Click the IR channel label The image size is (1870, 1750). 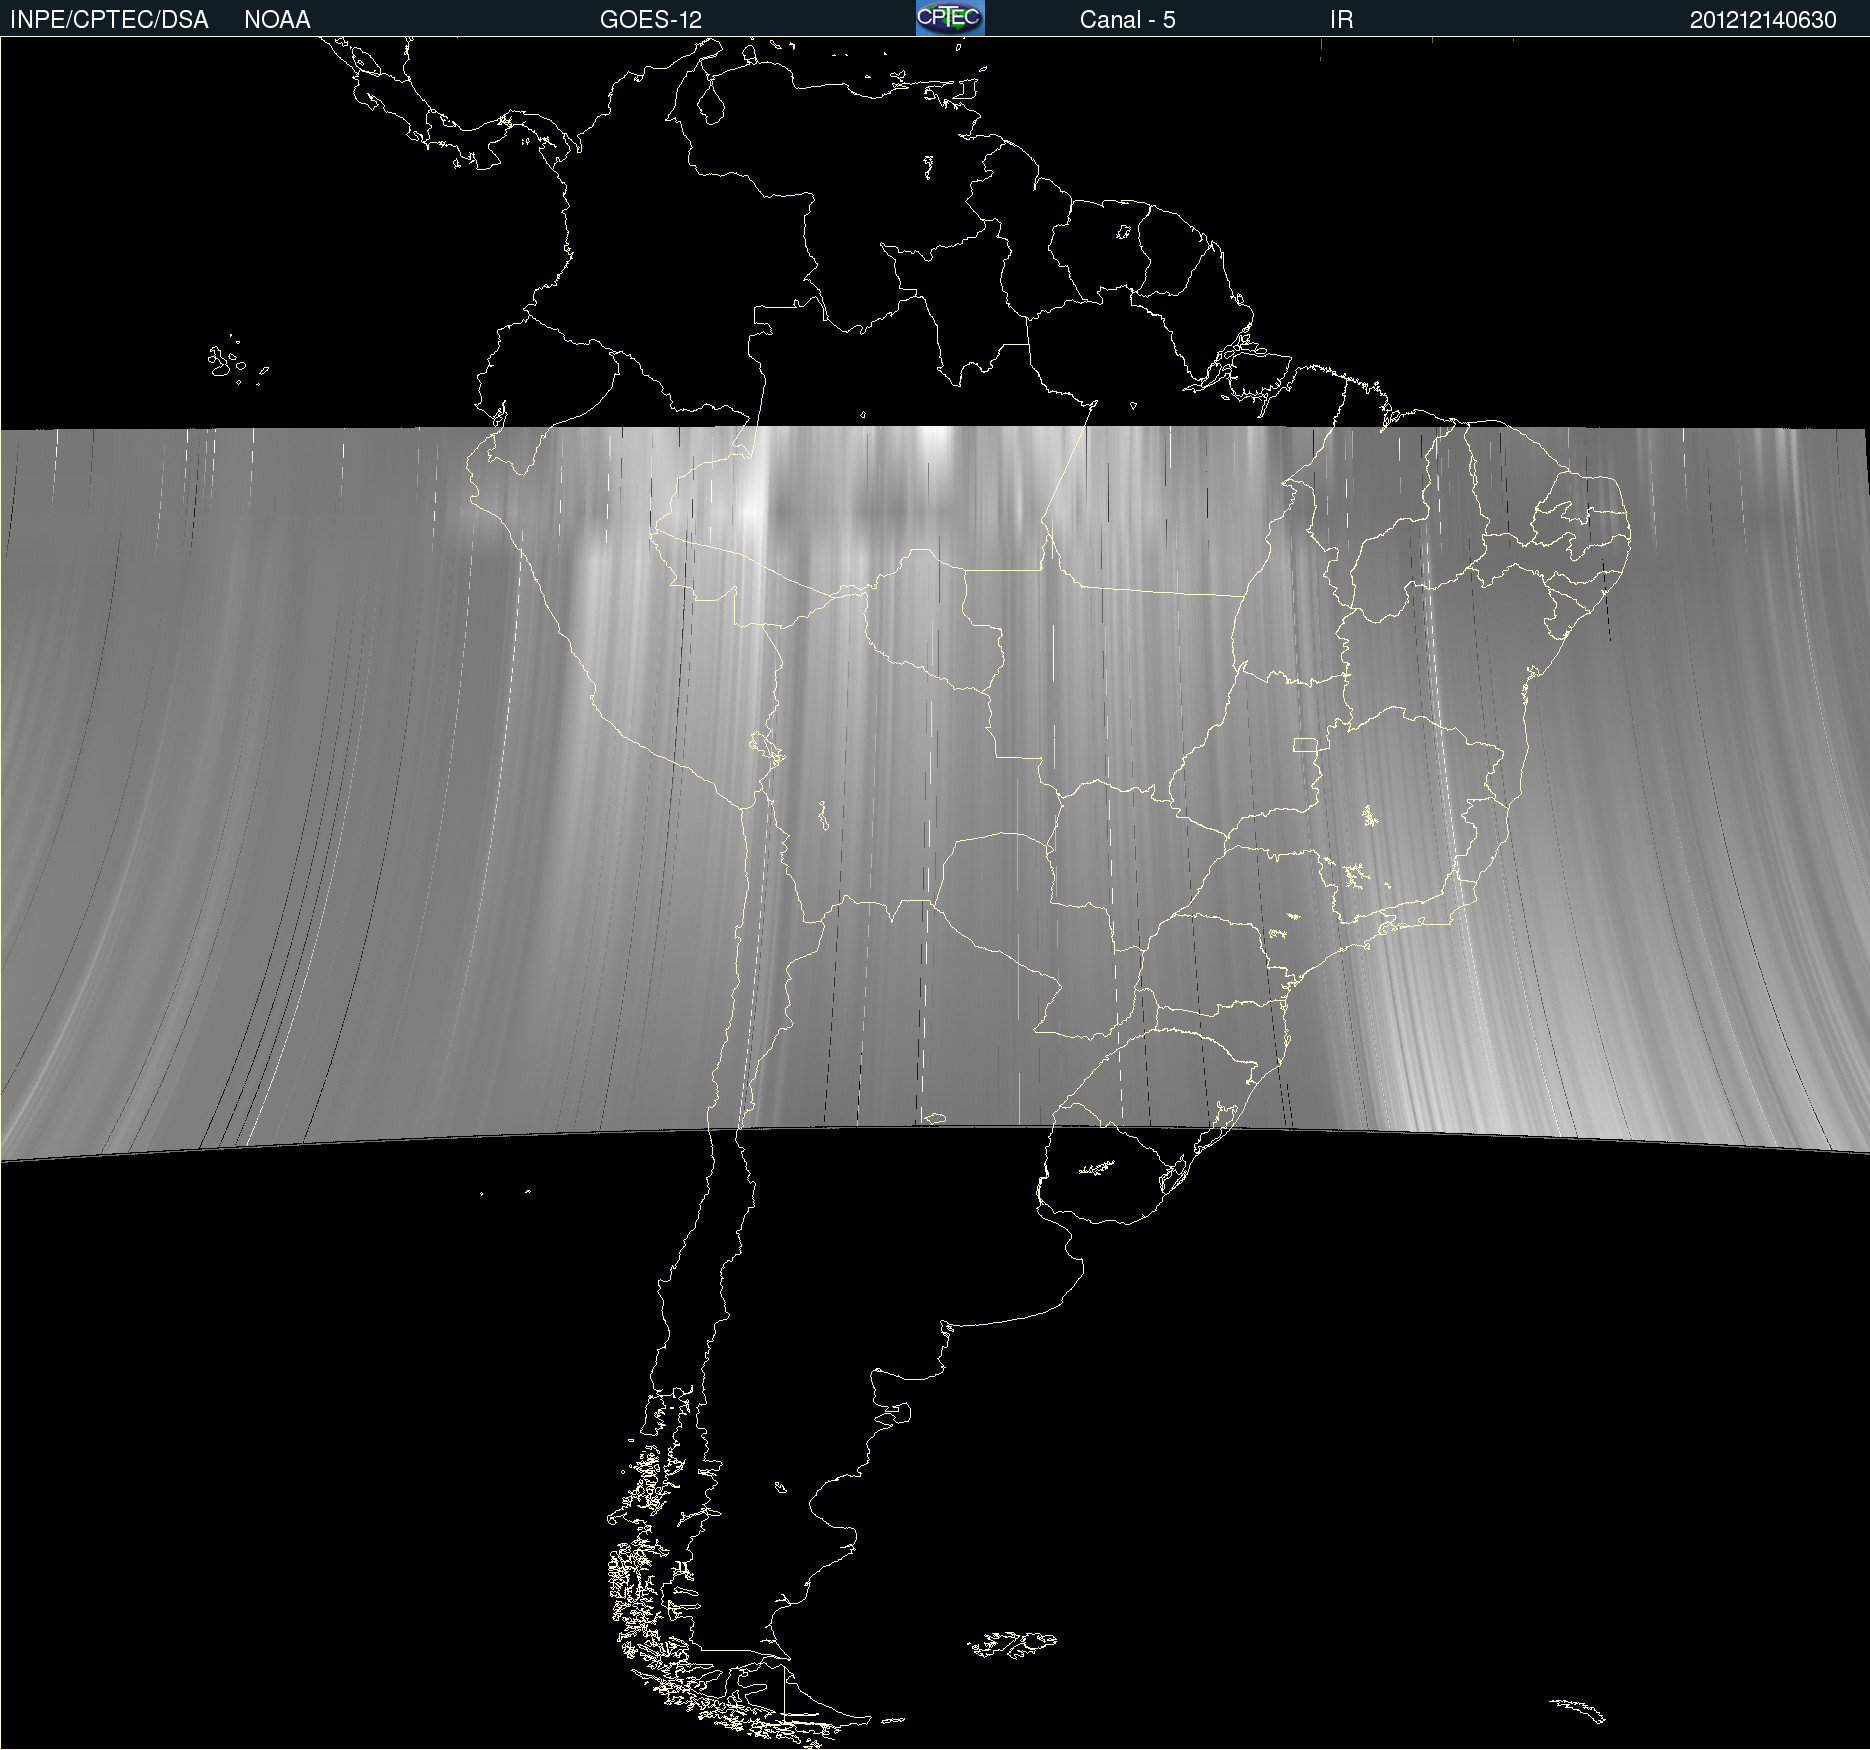click(x=1341, y=20)
